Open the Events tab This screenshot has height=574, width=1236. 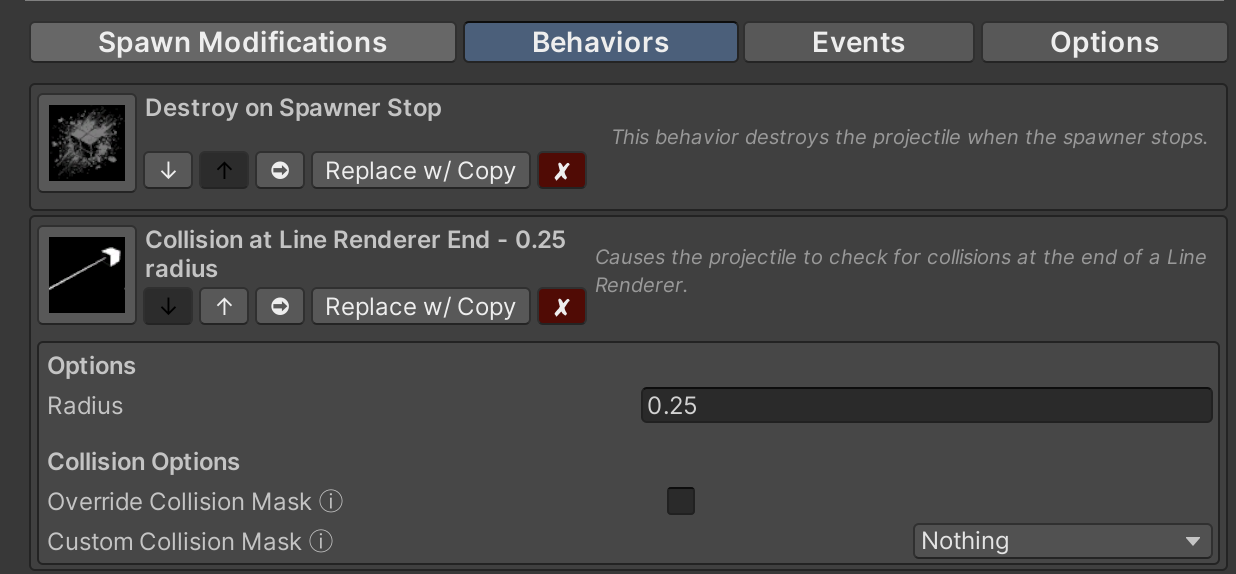point(858,43)
